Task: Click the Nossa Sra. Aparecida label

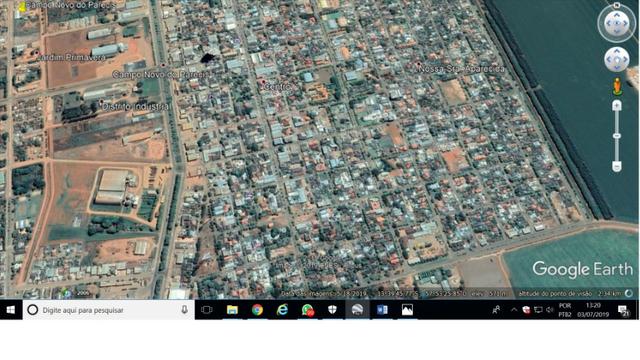Action: click(462, 69)
